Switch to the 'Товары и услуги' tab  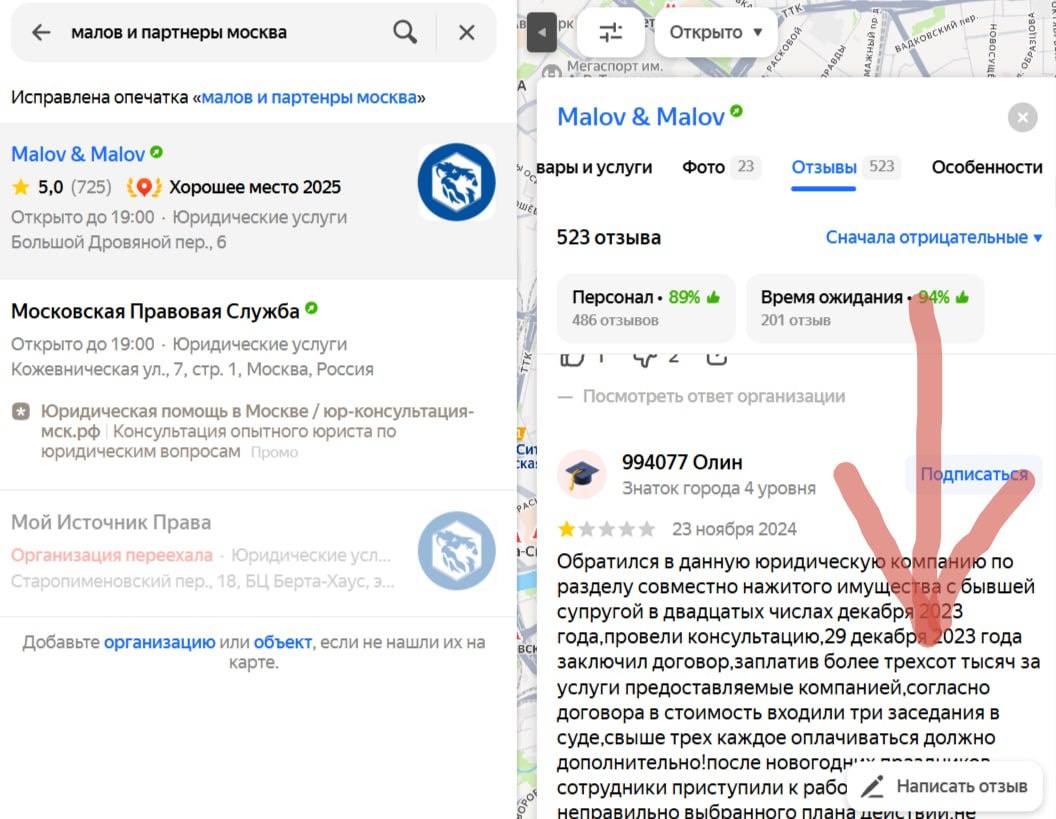595,167
